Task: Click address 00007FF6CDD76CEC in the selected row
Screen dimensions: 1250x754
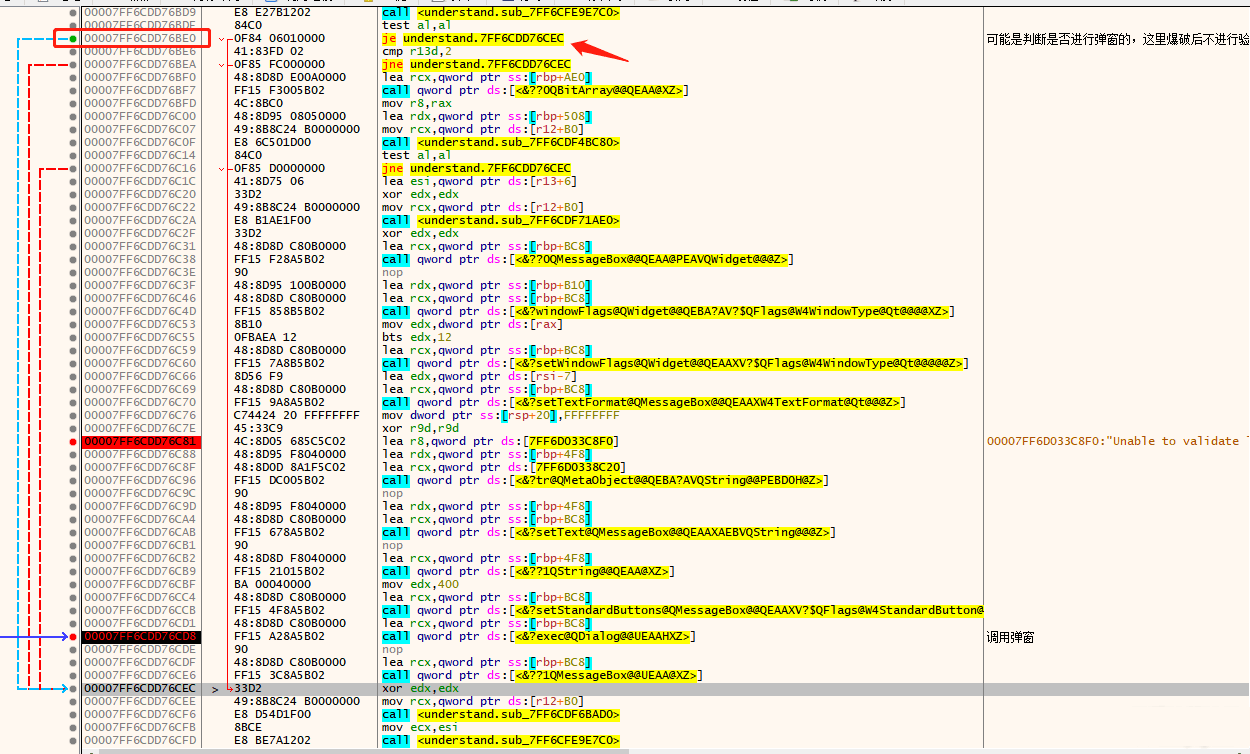Action: point(140,688)
